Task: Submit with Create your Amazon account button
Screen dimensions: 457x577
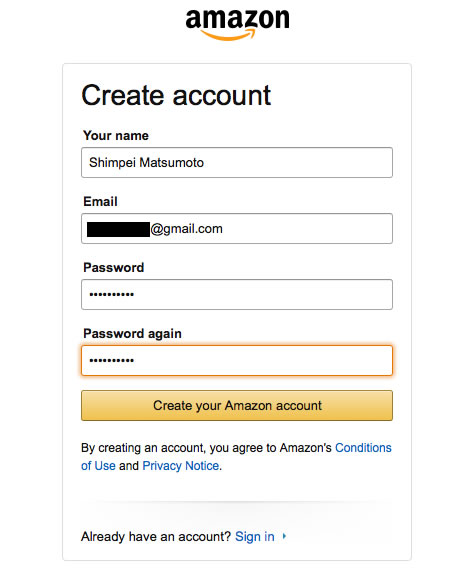Action: 237,405
